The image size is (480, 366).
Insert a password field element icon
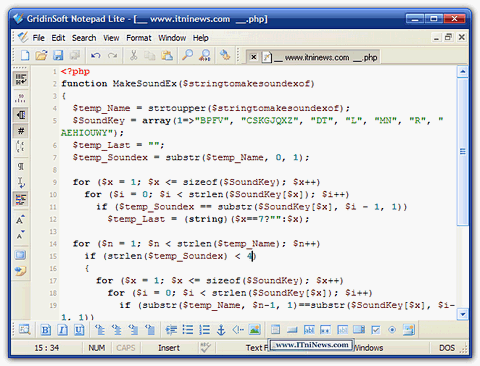[x=325, y=330]
